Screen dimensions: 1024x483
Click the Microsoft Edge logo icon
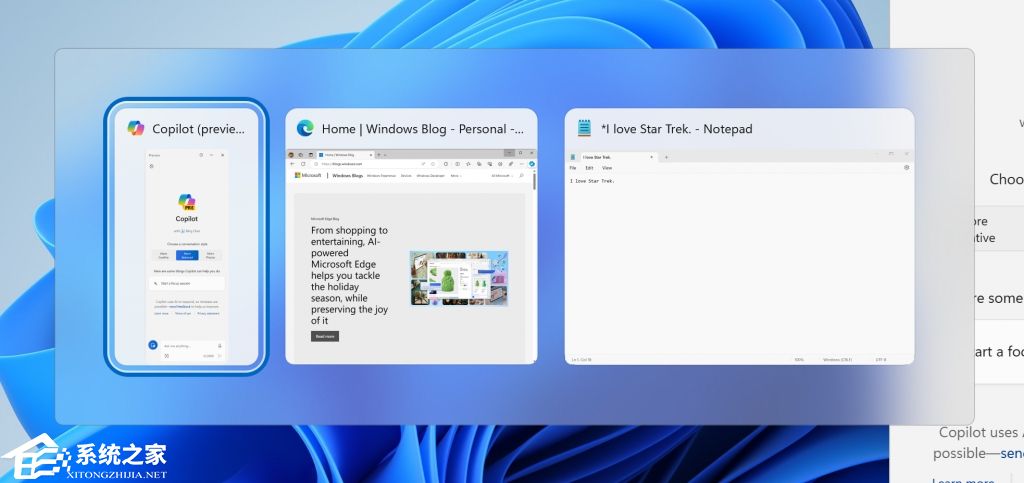point(305,128)
